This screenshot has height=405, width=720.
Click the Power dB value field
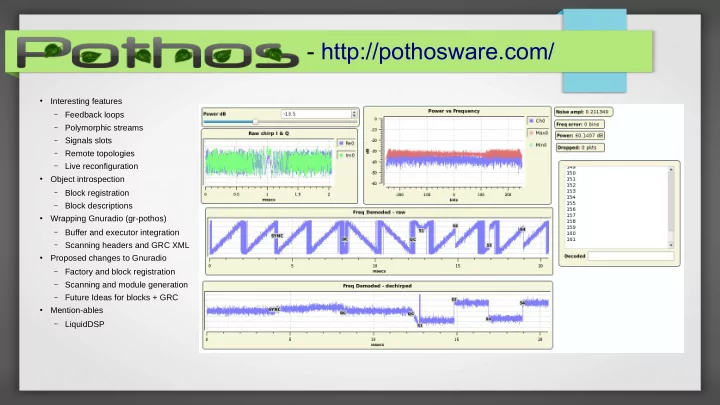point(316,114)
